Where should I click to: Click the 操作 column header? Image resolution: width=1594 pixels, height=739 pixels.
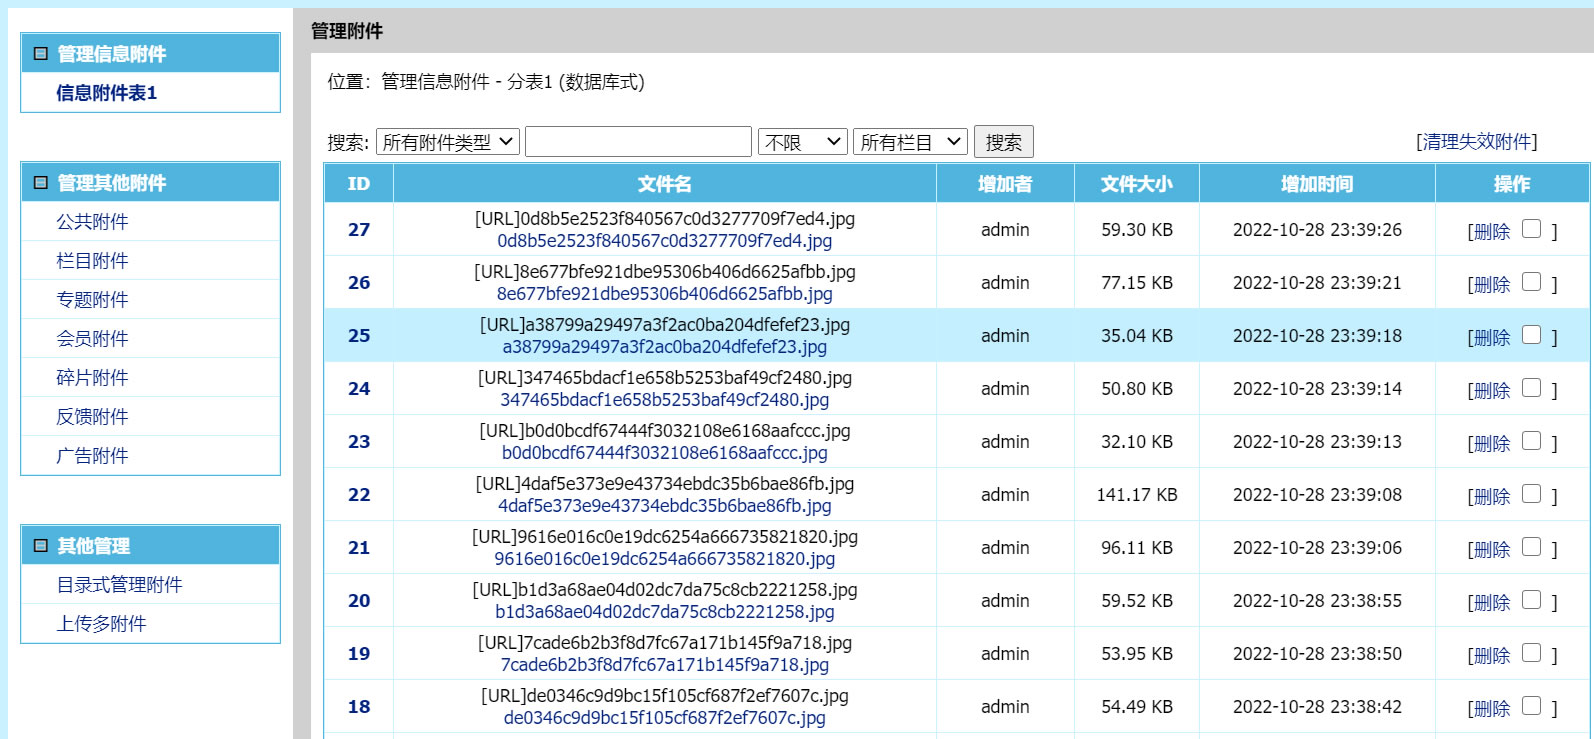pyautogui.click(x=1512, y=184)
